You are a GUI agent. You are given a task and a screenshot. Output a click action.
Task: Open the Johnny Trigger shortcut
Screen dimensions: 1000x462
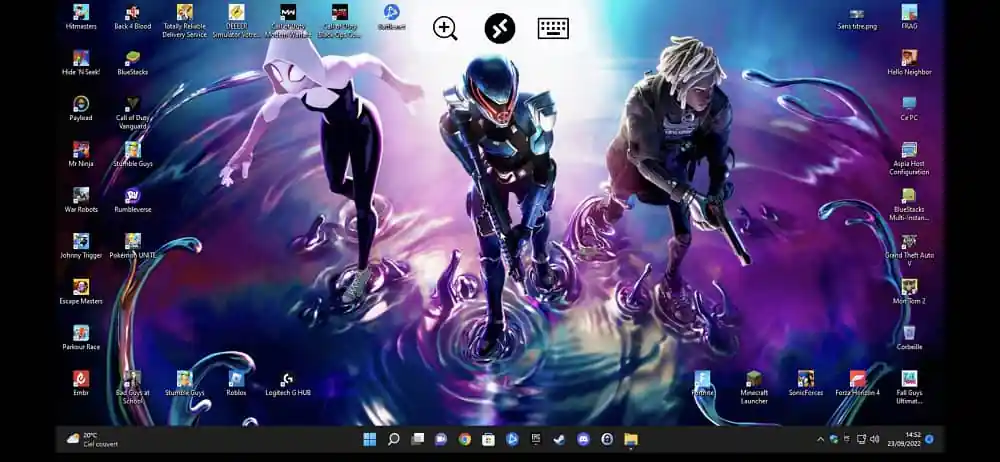point(81,246)
